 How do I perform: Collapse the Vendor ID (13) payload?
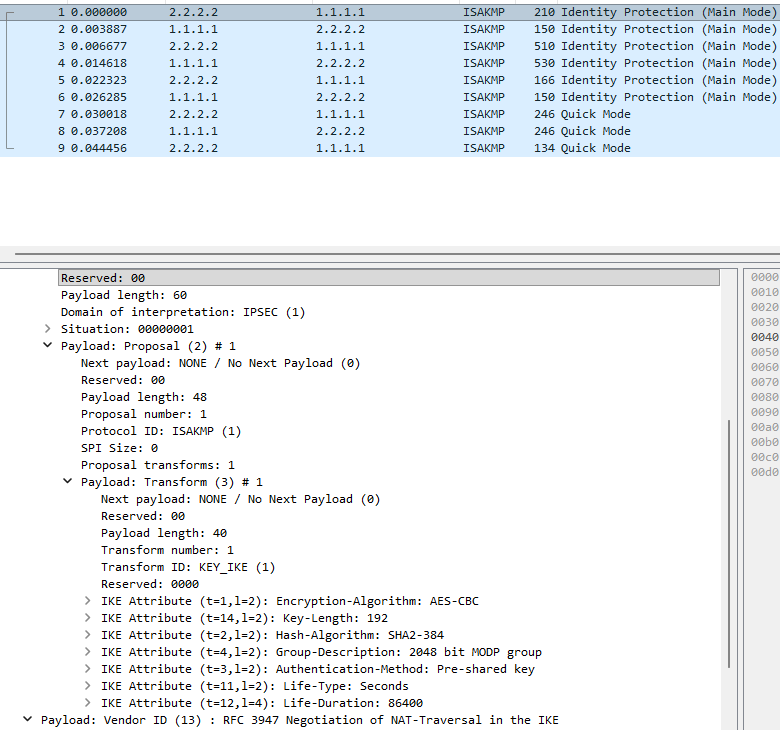pos(28,720)
